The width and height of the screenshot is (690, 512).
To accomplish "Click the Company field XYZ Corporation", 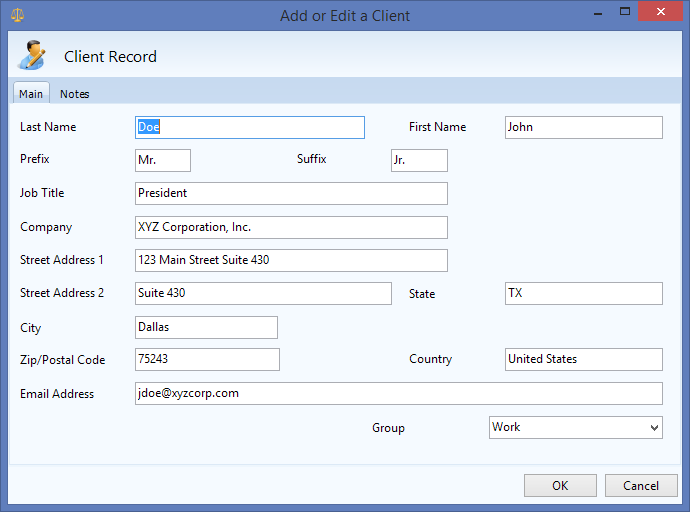I will click(291, 227).
